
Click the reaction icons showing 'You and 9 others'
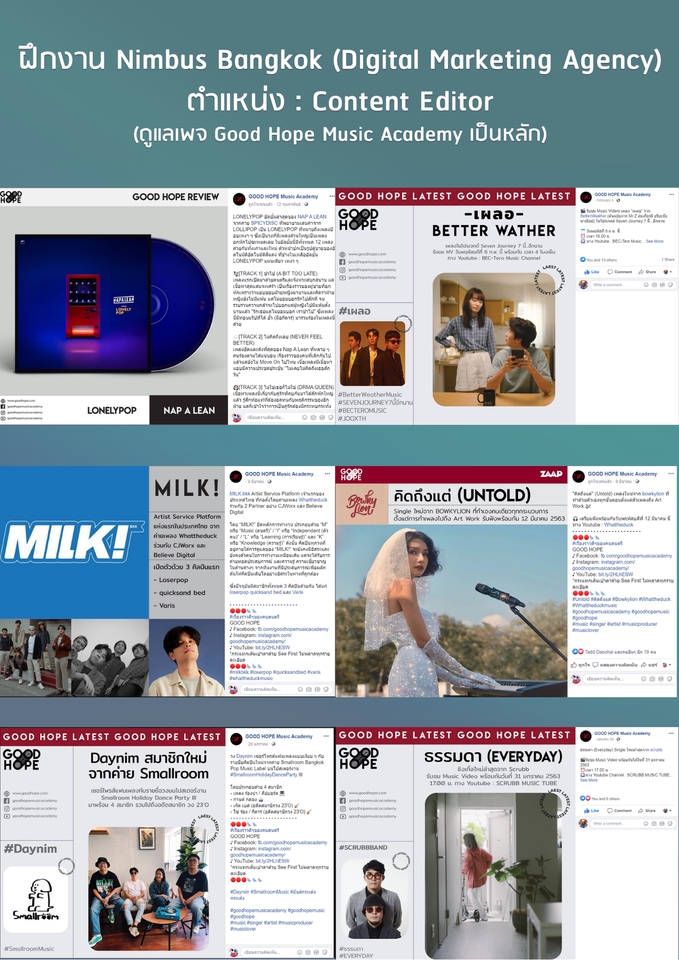click(585, 798)
